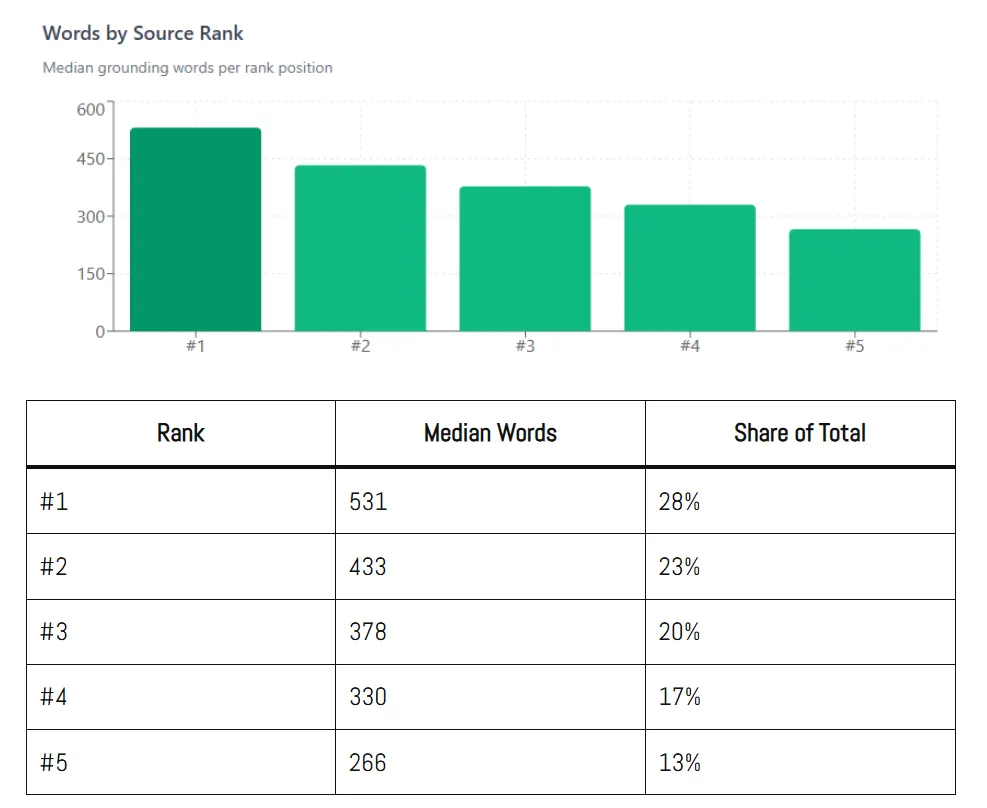This screenshot has width=987, height=808.
Task: Click the 20% share of total cell
Action: pos(800,632)
